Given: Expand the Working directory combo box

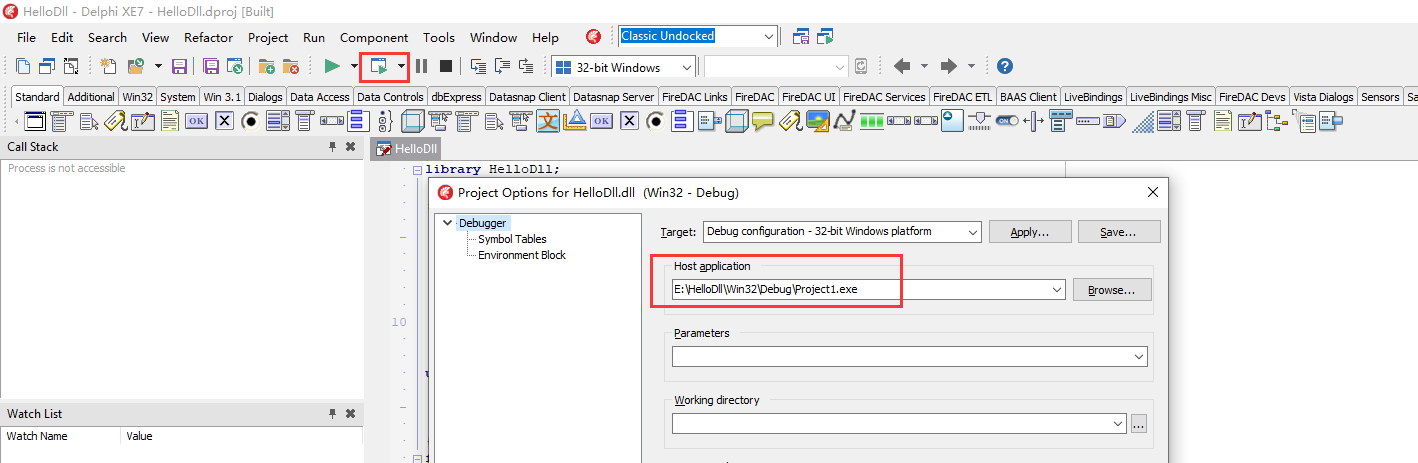Looking at the screenshot, I should pos(1118,424).
